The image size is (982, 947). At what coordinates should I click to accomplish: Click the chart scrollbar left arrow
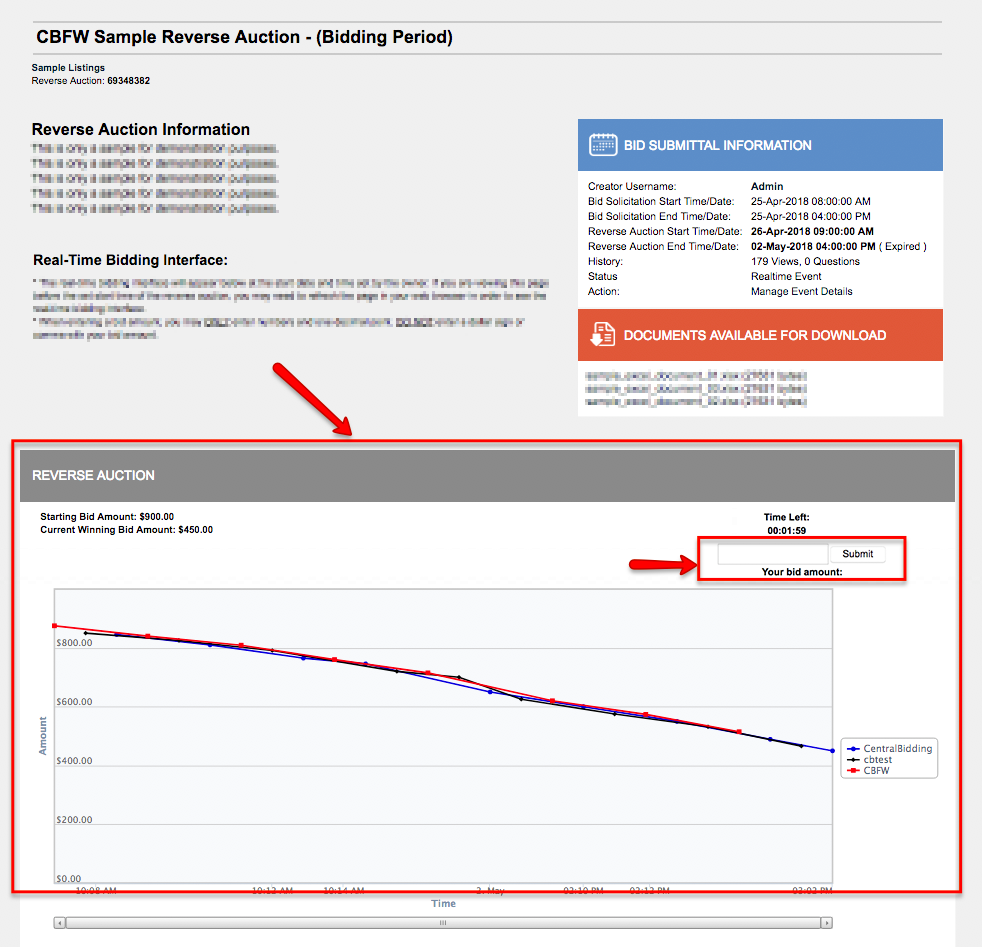(60, 923)
